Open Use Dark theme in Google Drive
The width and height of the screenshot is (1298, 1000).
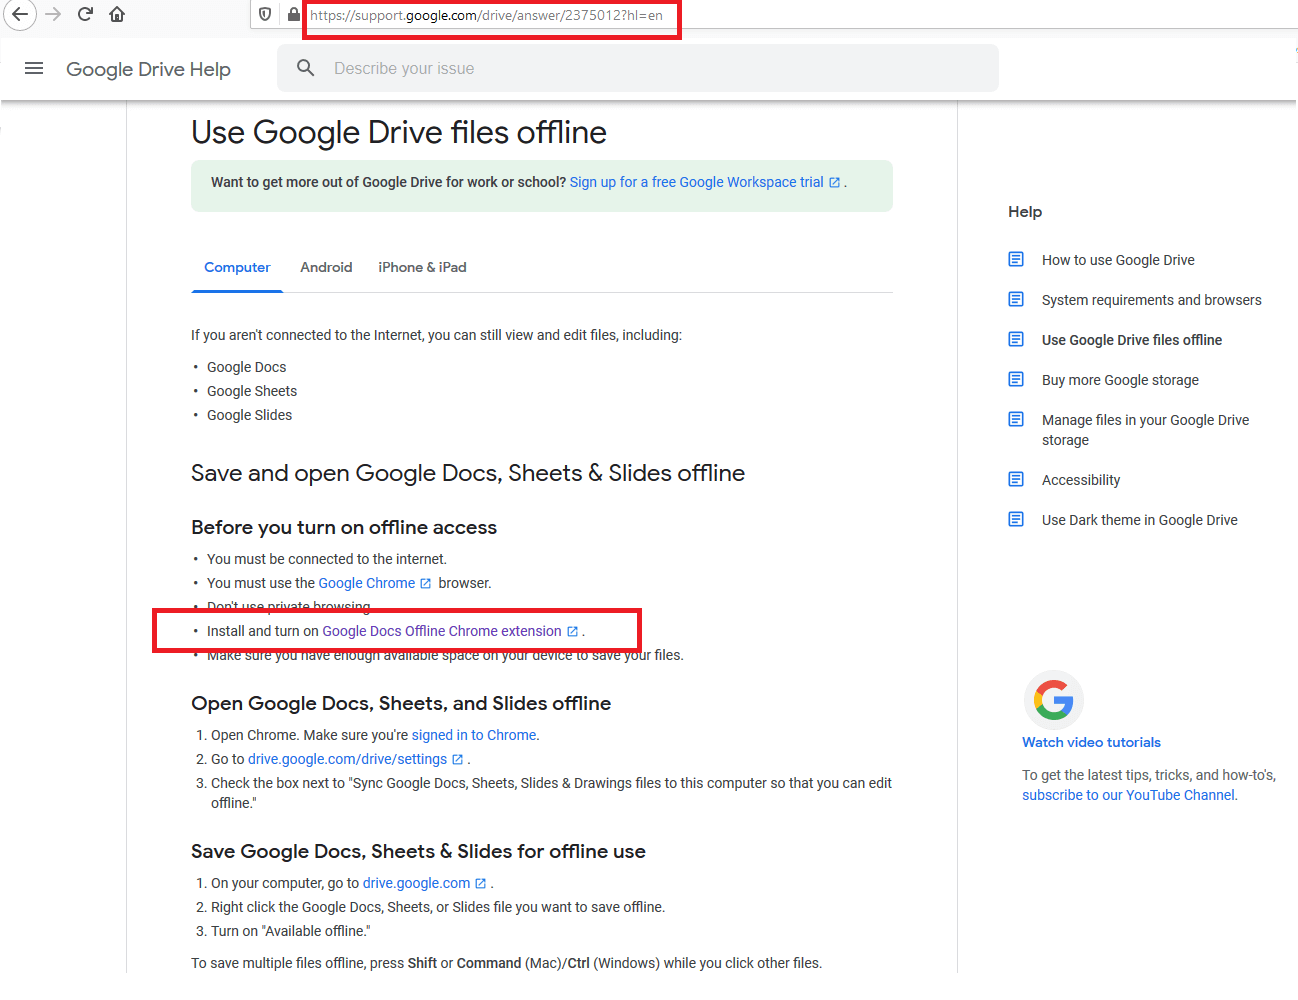click(1139, 520)
